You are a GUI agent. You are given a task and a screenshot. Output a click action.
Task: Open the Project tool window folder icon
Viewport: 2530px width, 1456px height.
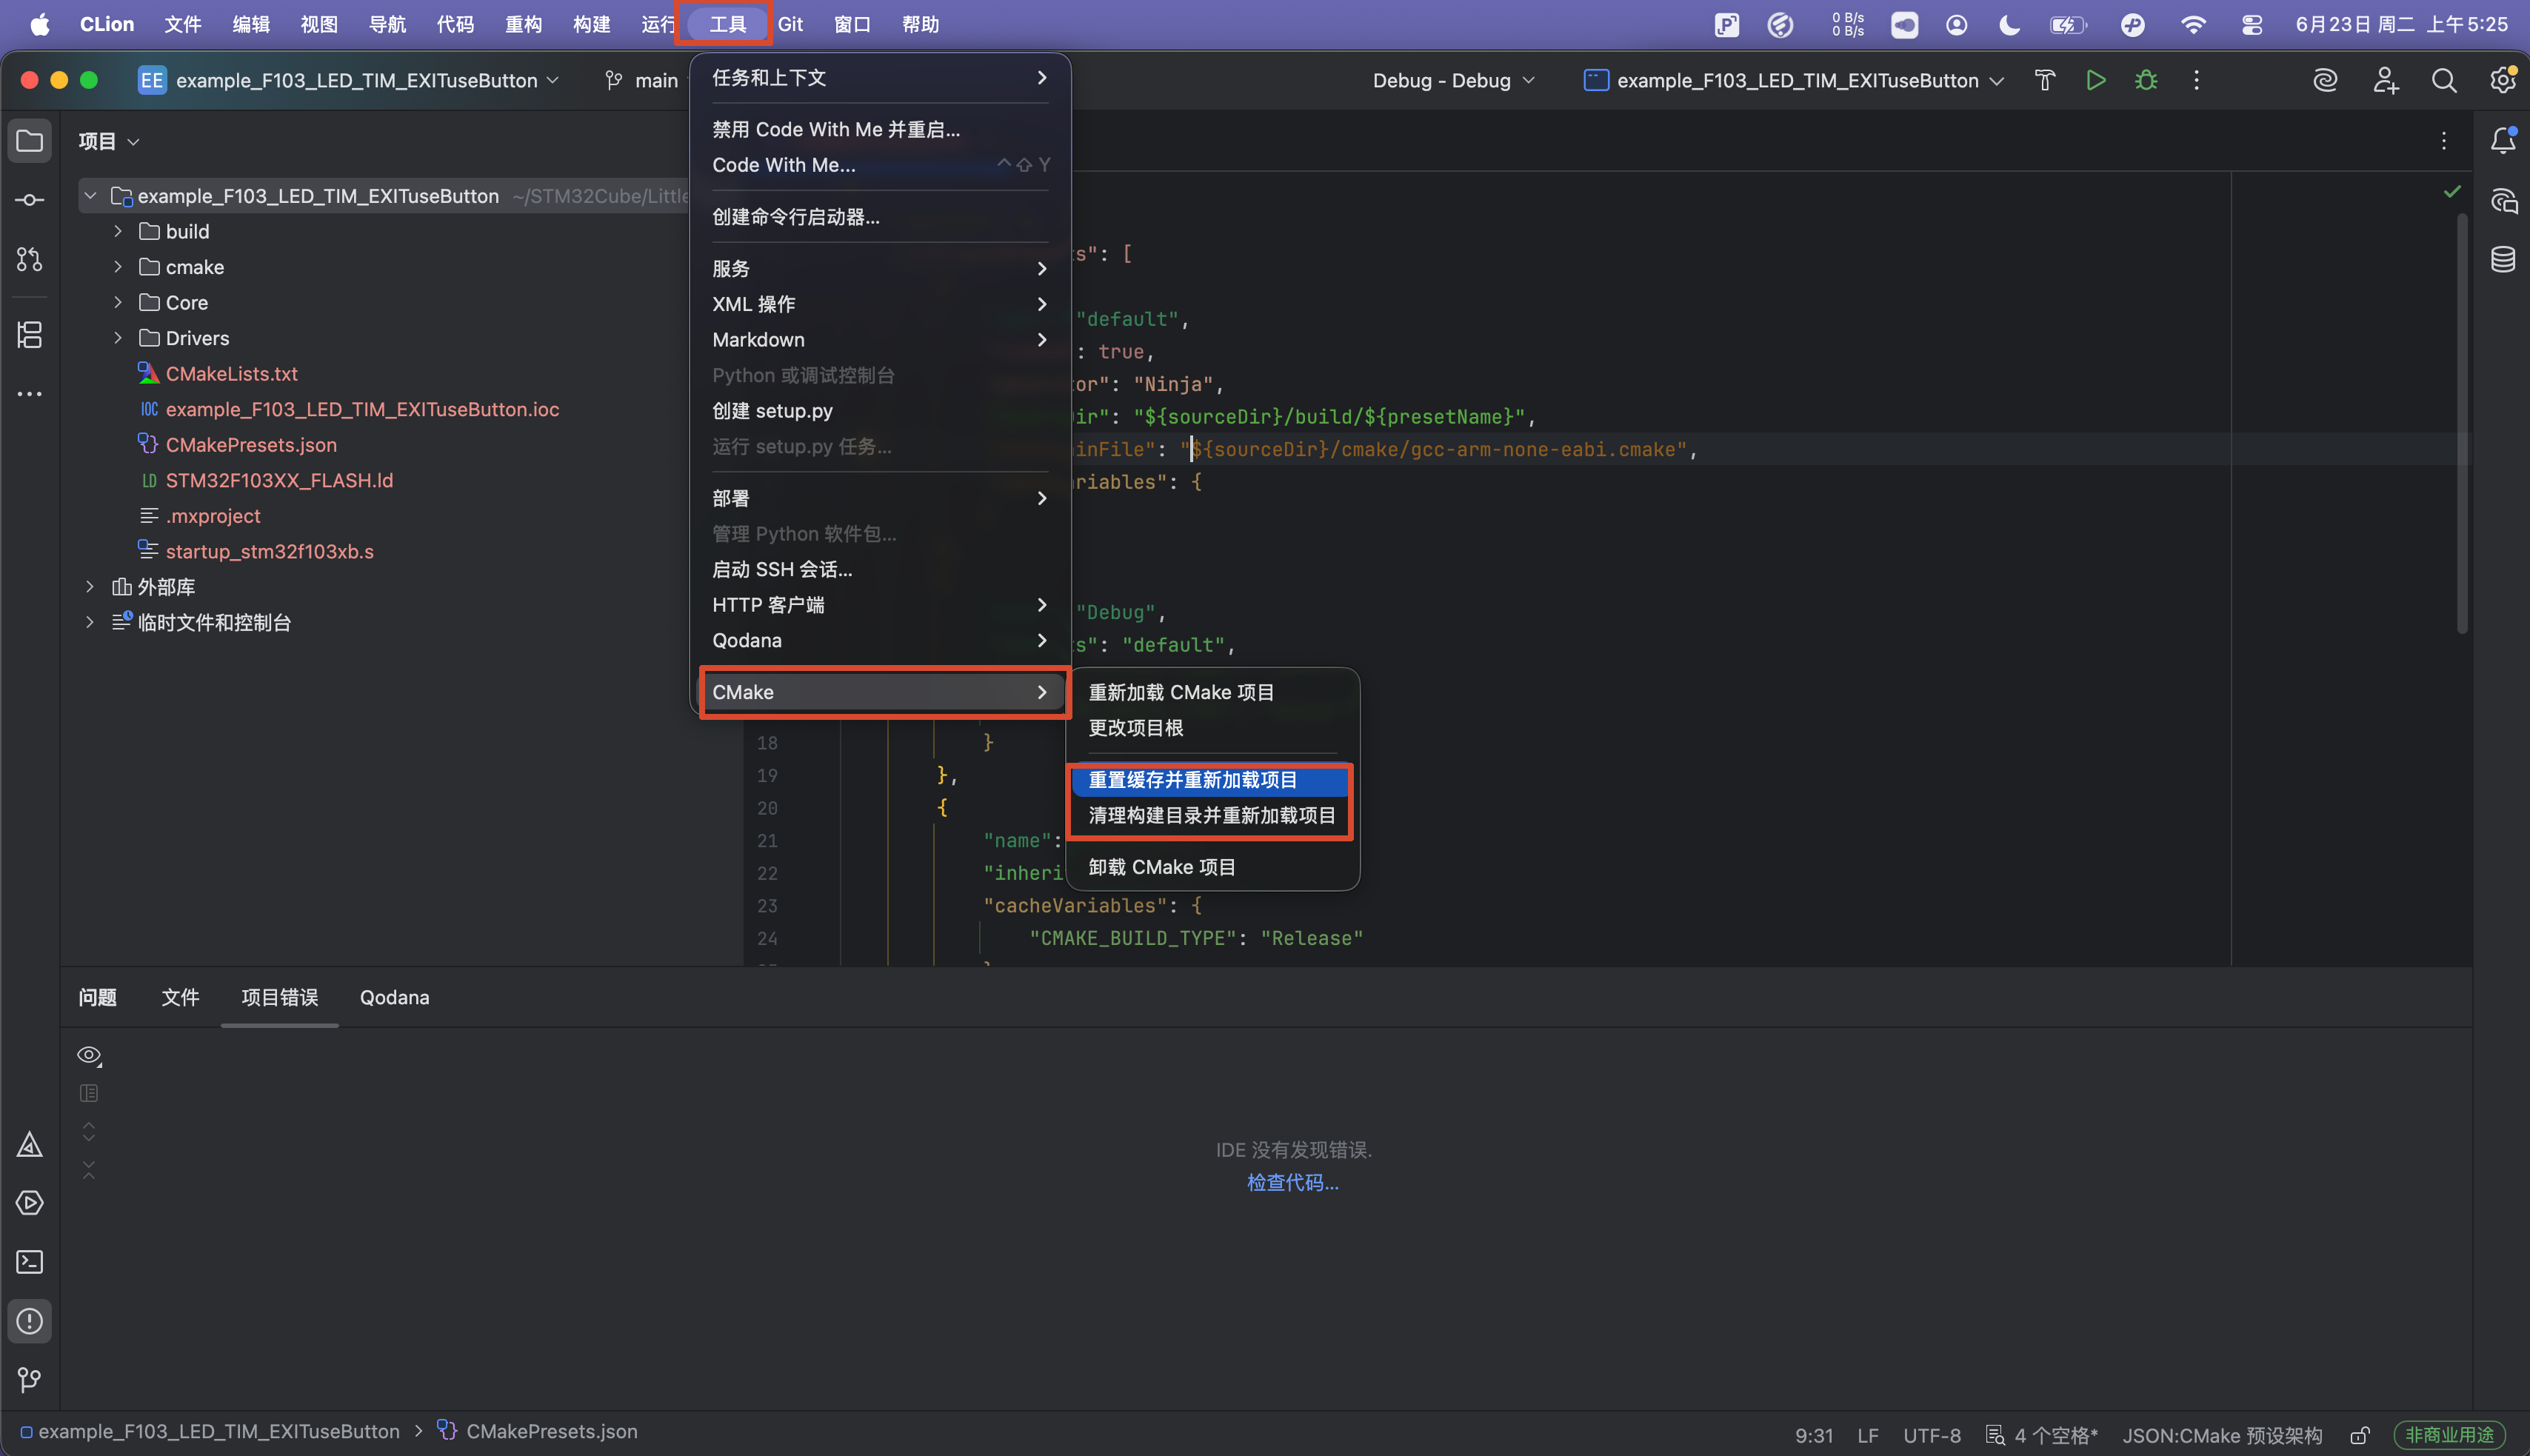30,141
